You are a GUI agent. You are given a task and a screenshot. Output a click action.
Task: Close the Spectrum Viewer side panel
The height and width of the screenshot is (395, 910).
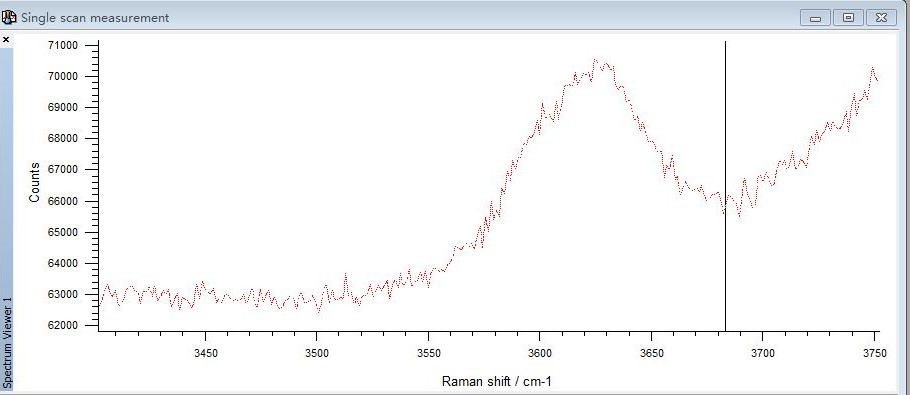6,40
